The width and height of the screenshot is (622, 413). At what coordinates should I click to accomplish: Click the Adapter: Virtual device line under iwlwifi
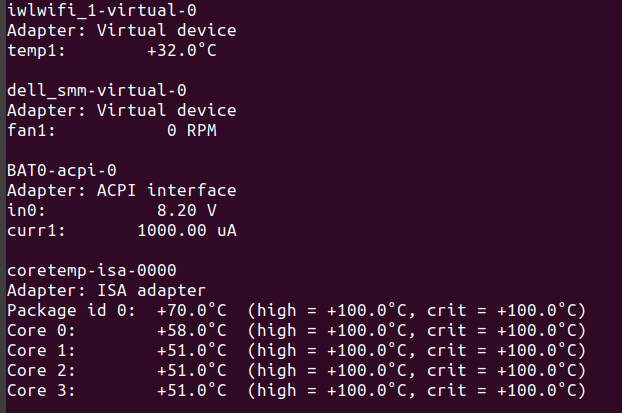(121, 30)
